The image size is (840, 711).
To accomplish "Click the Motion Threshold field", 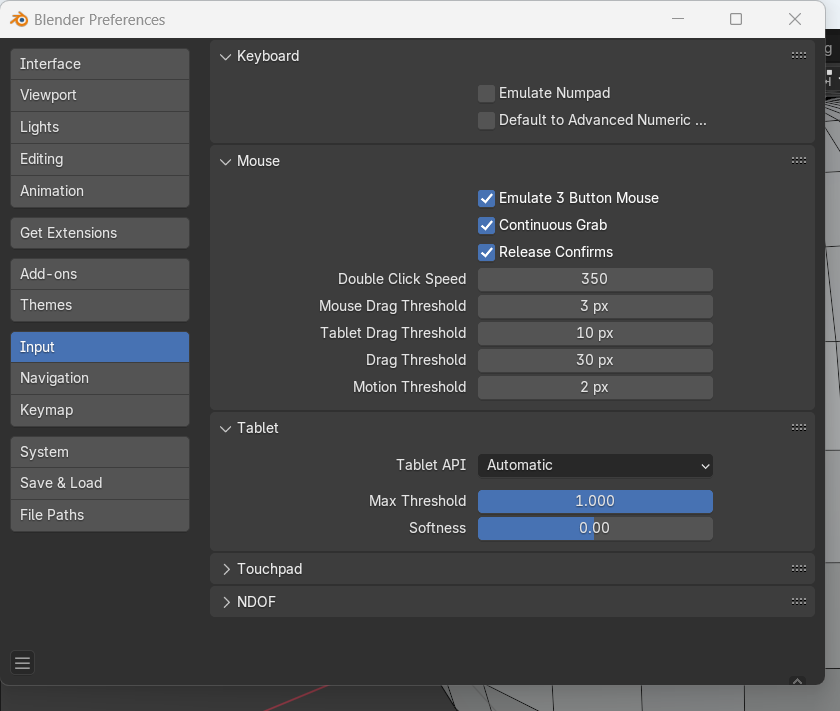I will point(595,387).
